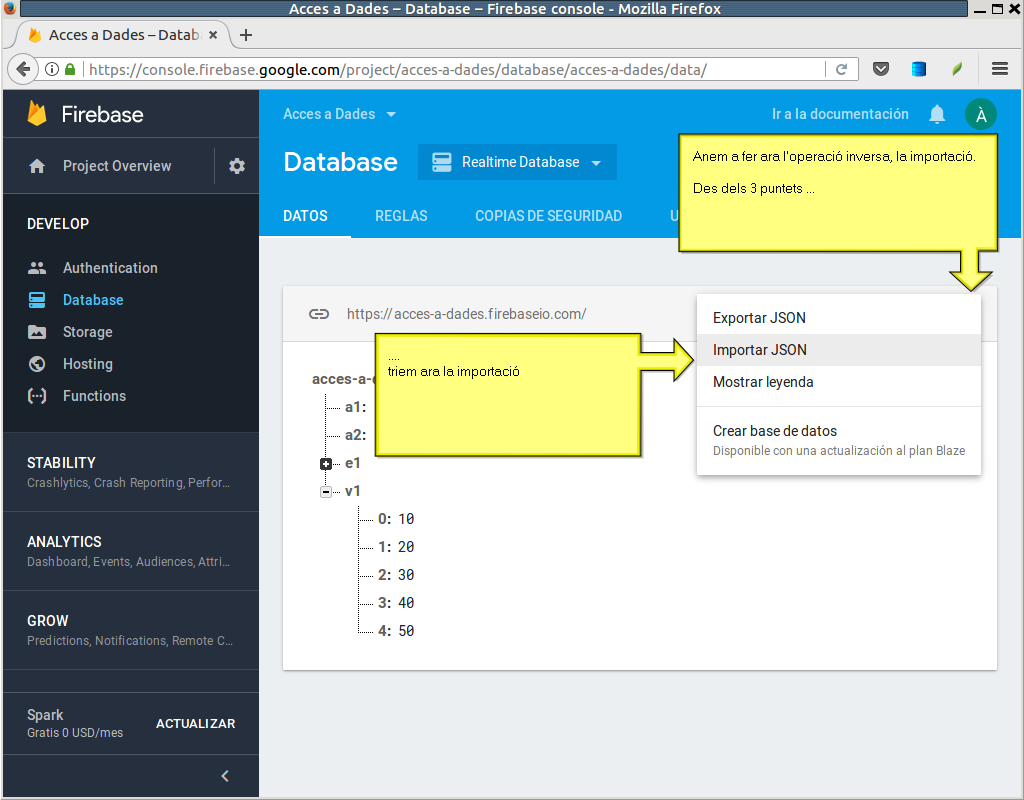
Task: Click the Spark plan label
Action: (x=45, y=715)
